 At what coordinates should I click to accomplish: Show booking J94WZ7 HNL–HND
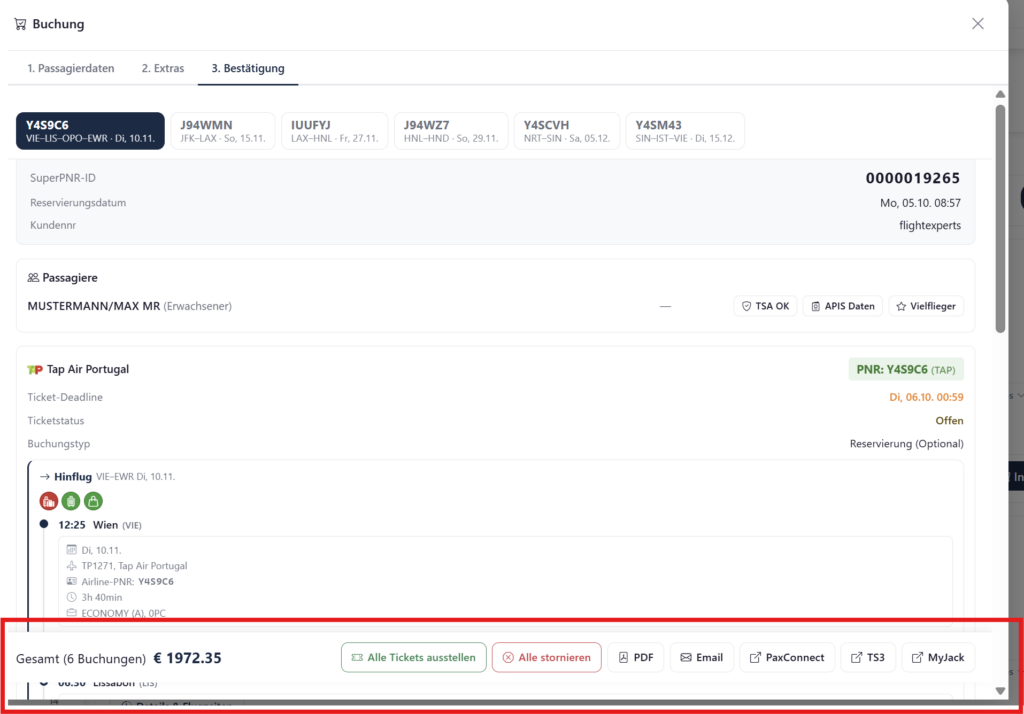tap(451, 131)
